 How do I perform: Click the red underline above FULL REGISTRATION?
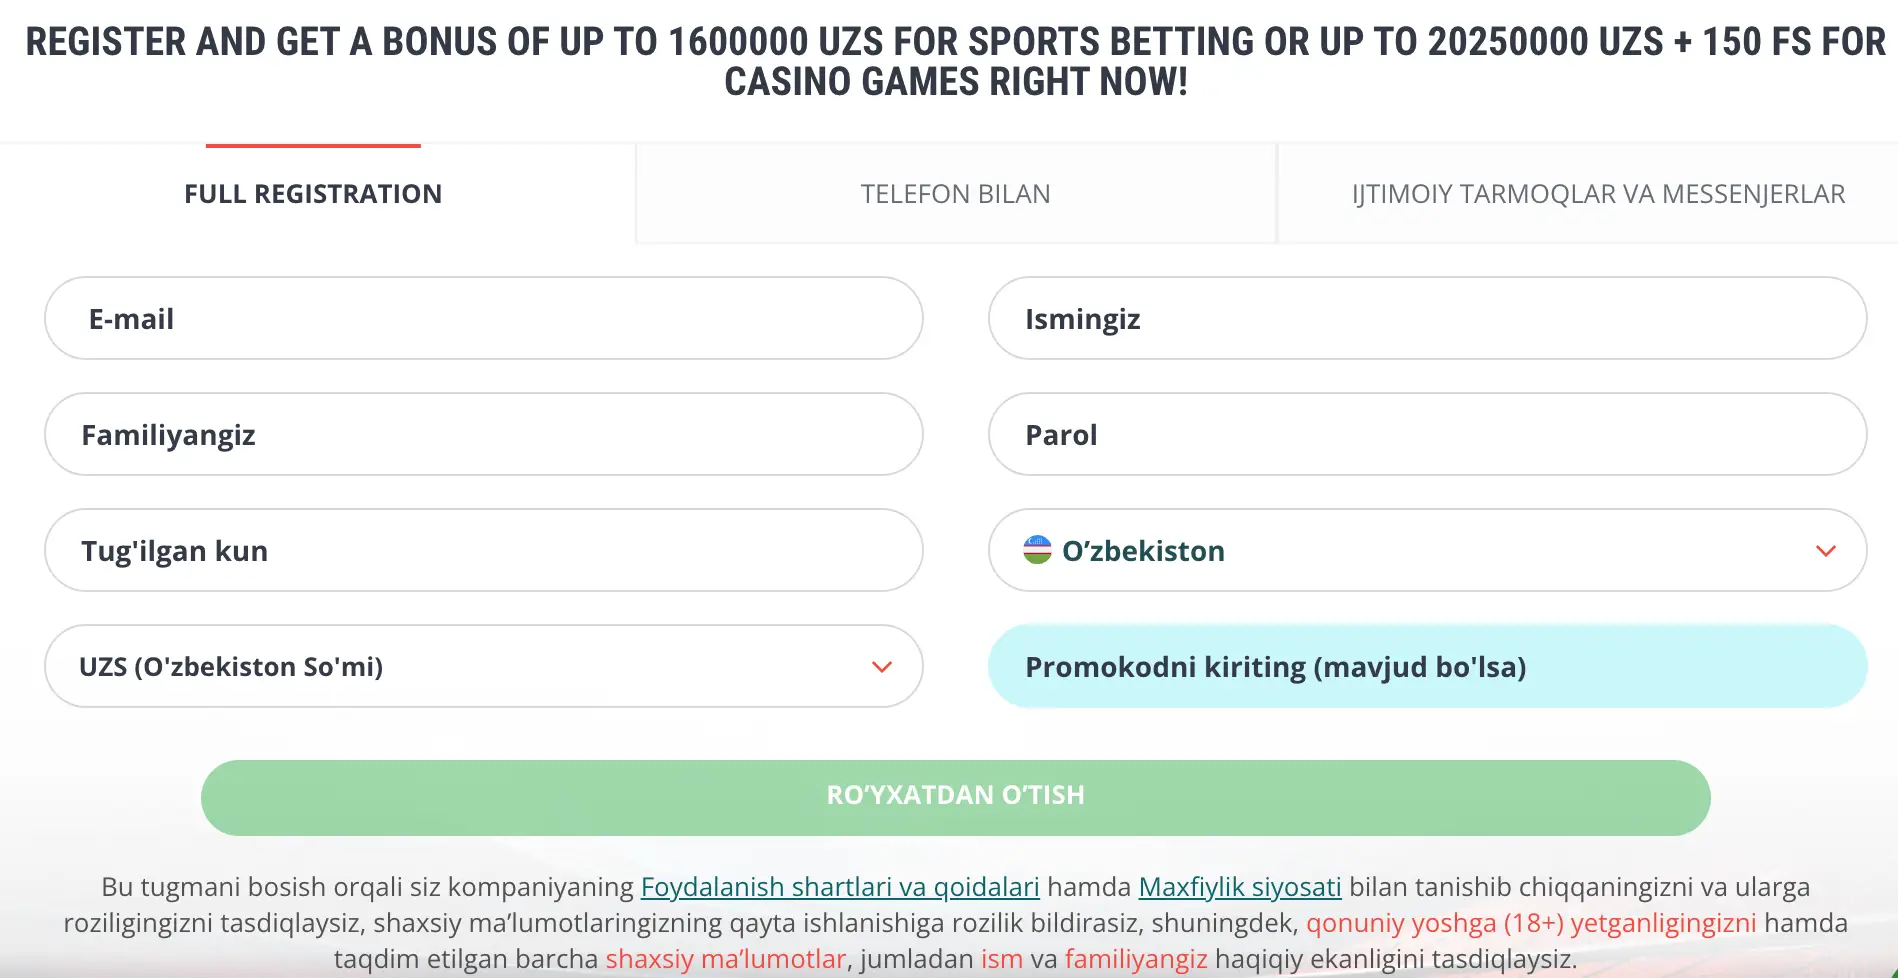312,144
